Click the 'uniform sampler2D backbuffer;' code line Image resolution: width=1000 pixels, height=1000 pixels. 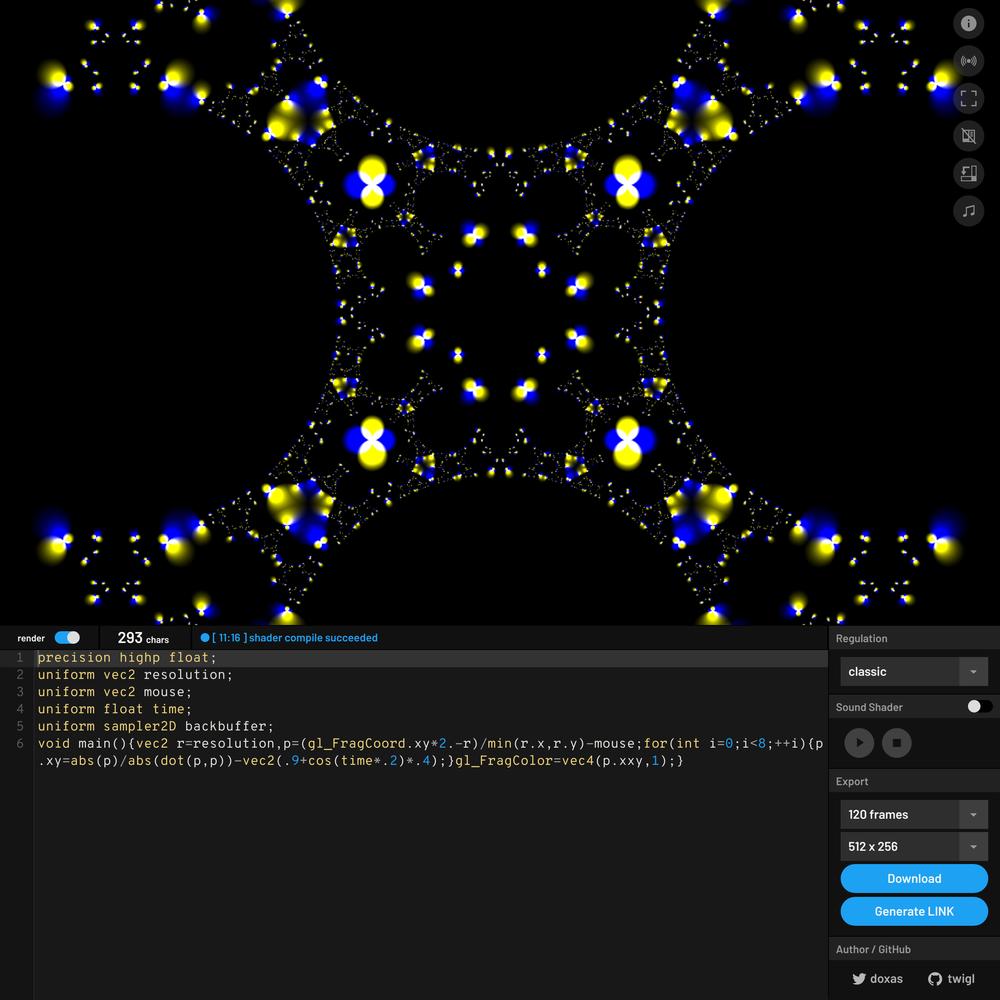(x=156, y=726)
